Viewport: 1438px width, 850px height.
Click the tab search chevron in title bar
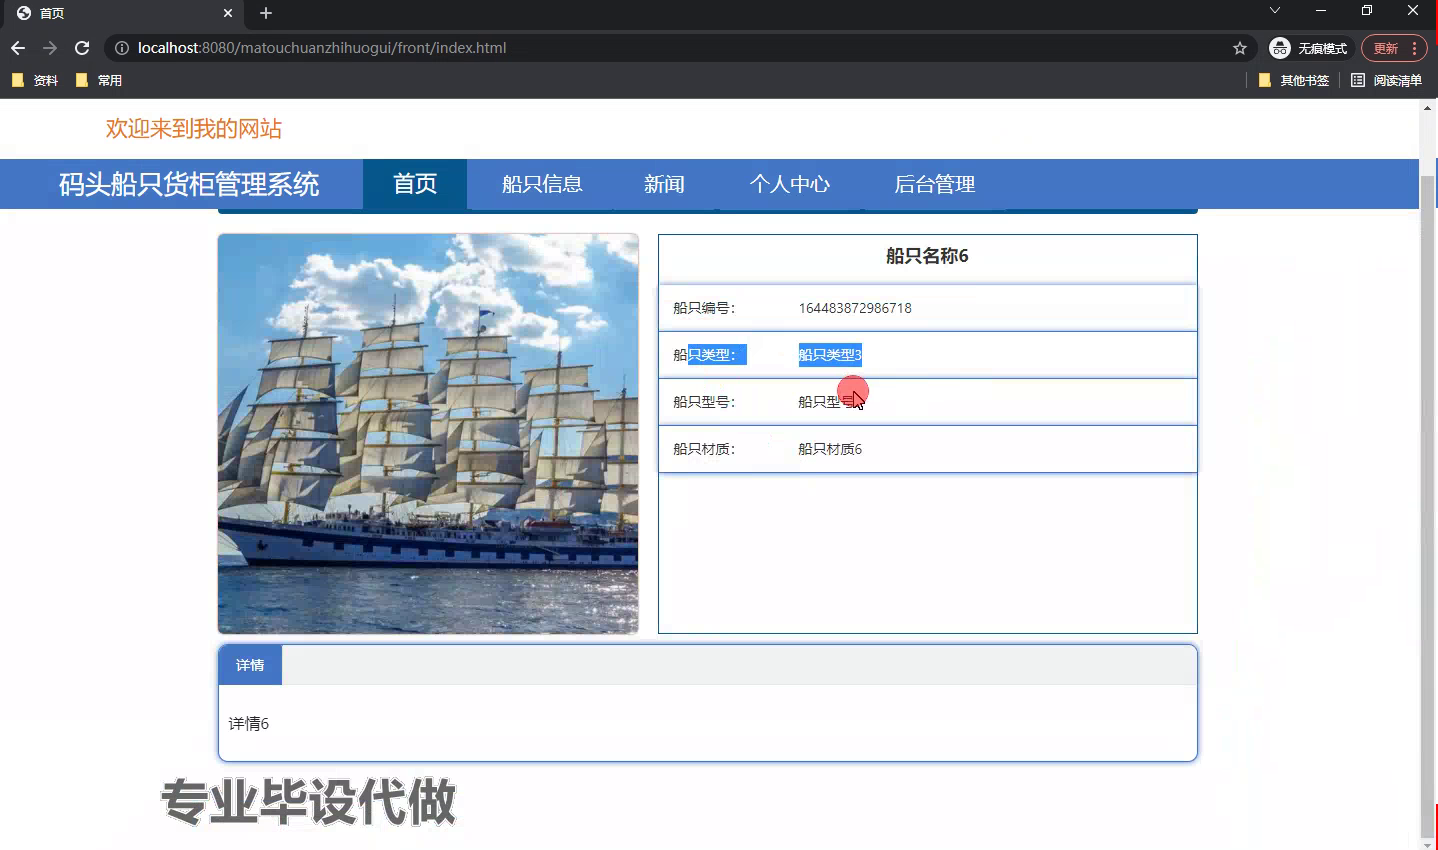tap(1274, 11)
